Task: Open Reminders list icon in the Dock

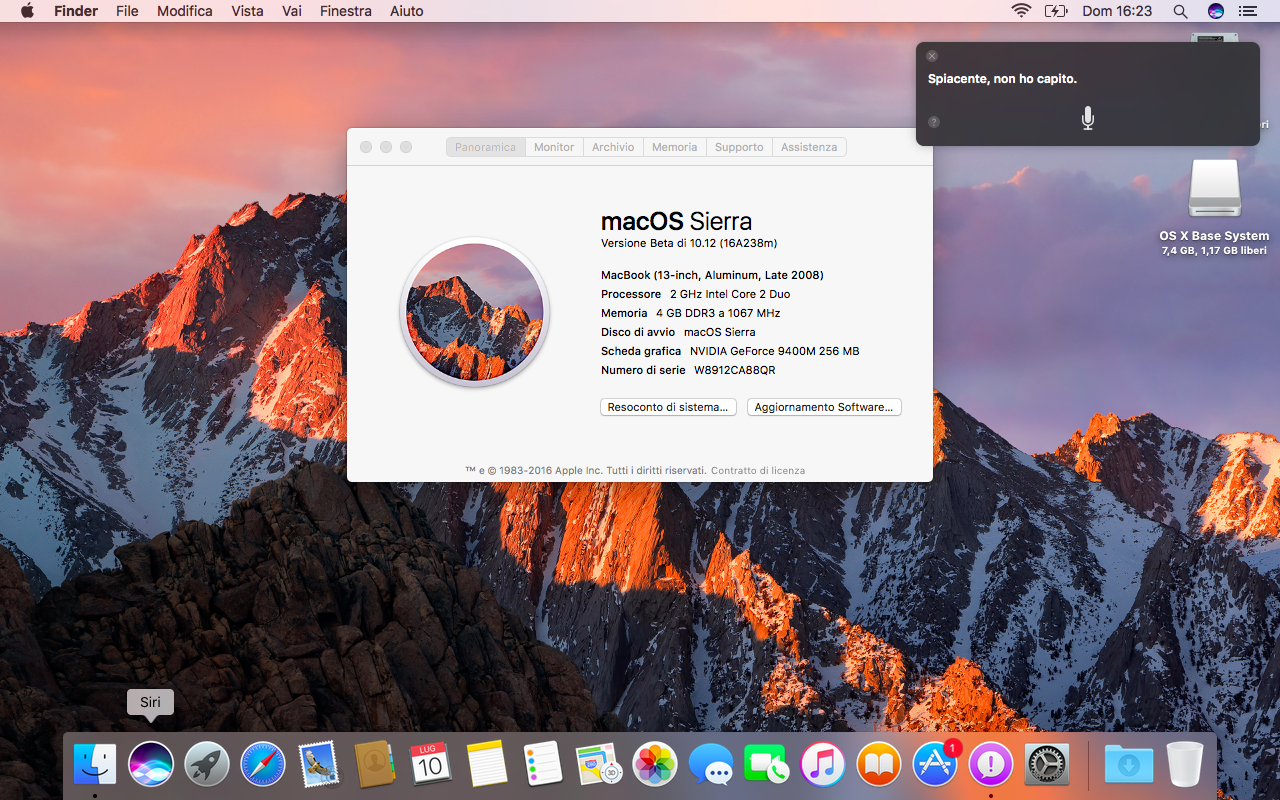Action: [x=543, y=765]
